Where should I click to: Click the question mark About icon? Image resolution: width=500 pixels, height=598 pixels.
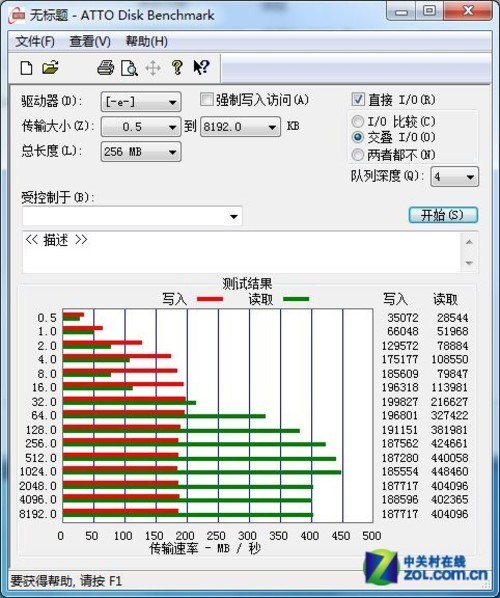[x=177, y=68]
